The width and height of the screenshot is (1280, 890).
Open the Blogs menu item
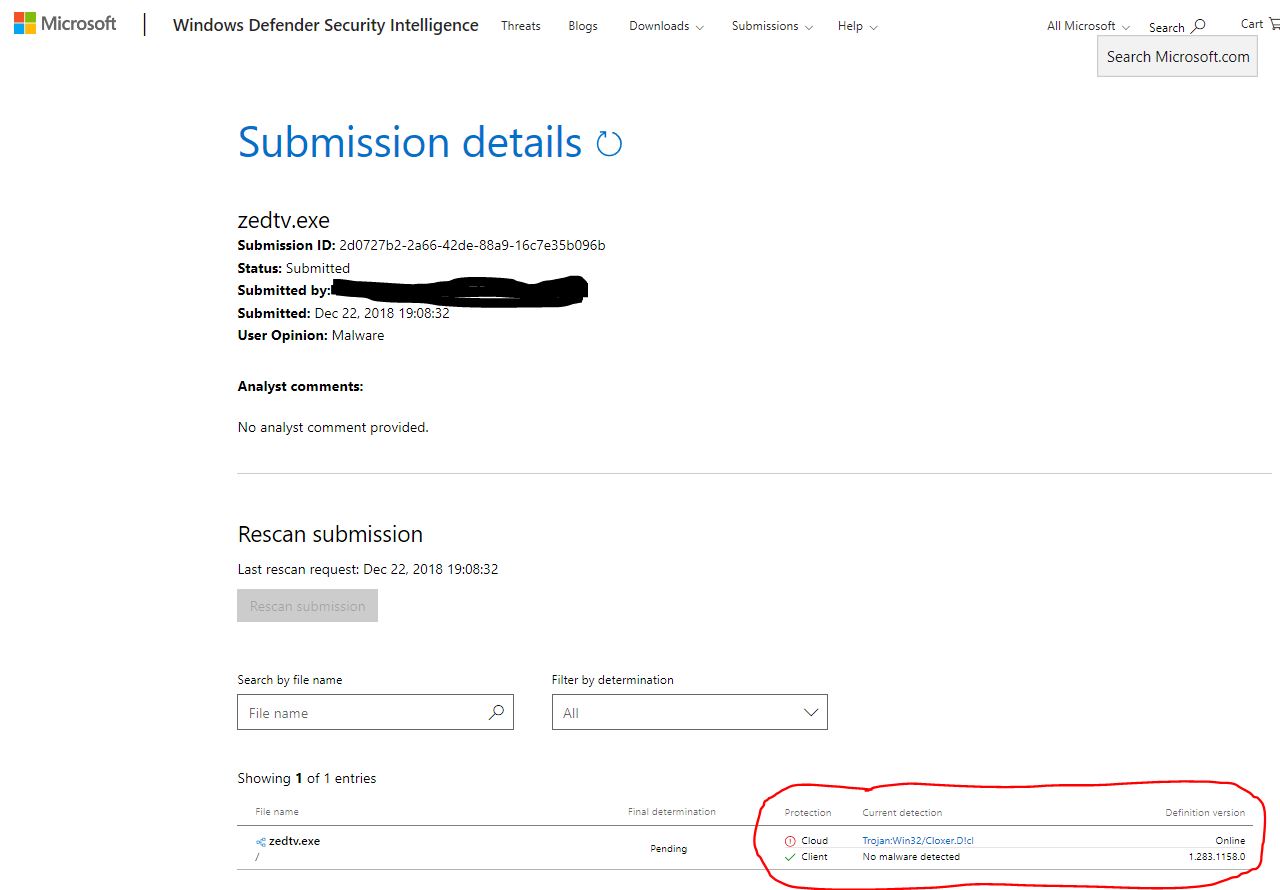coord(583,26)
